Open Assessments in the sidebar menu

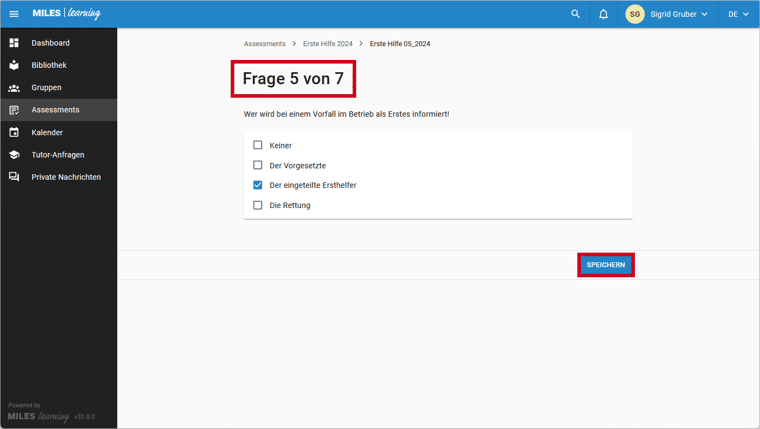coord(55,110)
